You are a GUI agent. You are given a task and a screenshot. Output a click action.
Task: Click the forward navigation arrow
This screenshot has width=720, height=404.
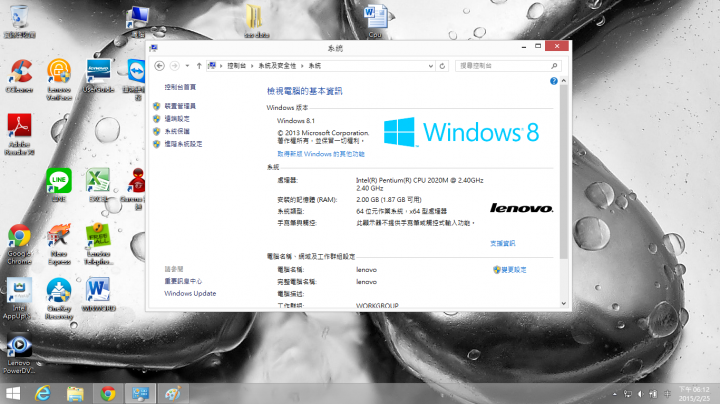[x=174, y=66]
